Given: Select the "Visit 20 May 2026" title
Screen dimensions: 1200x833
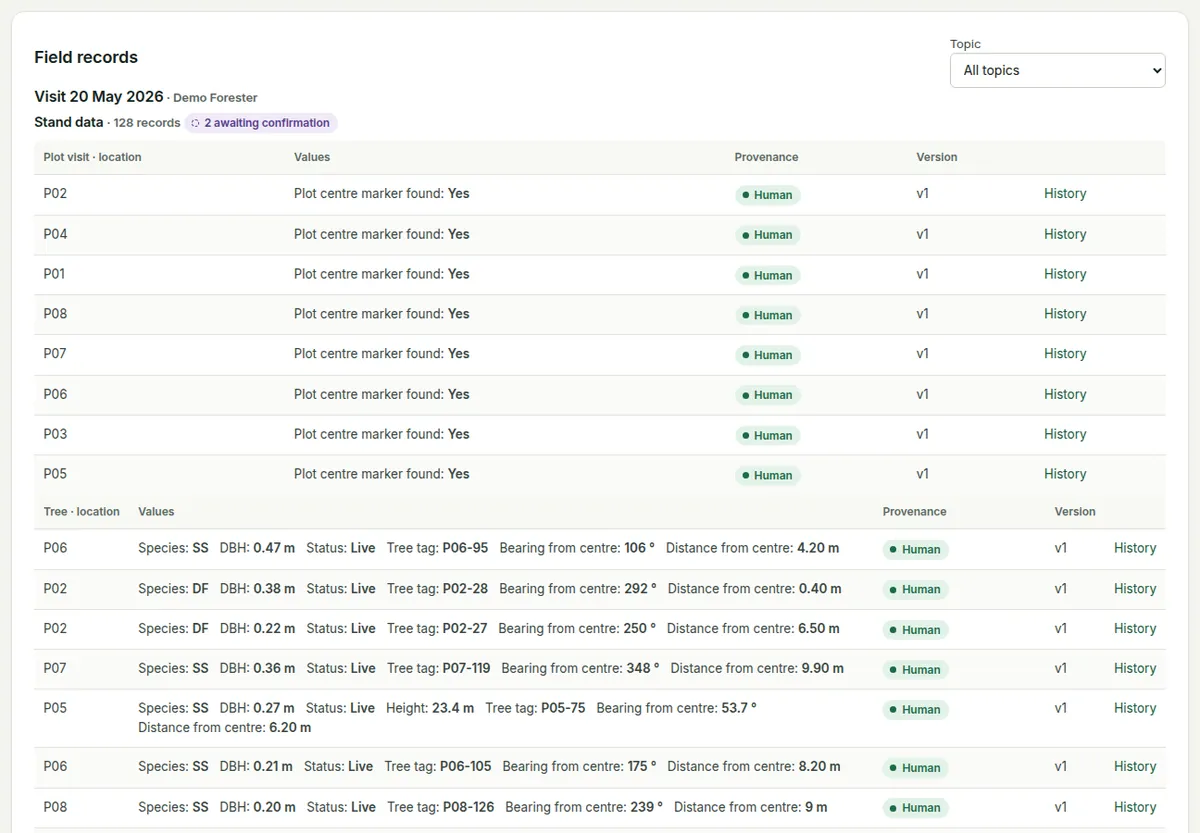Looking at the screenshot, I should coord(99,97).
